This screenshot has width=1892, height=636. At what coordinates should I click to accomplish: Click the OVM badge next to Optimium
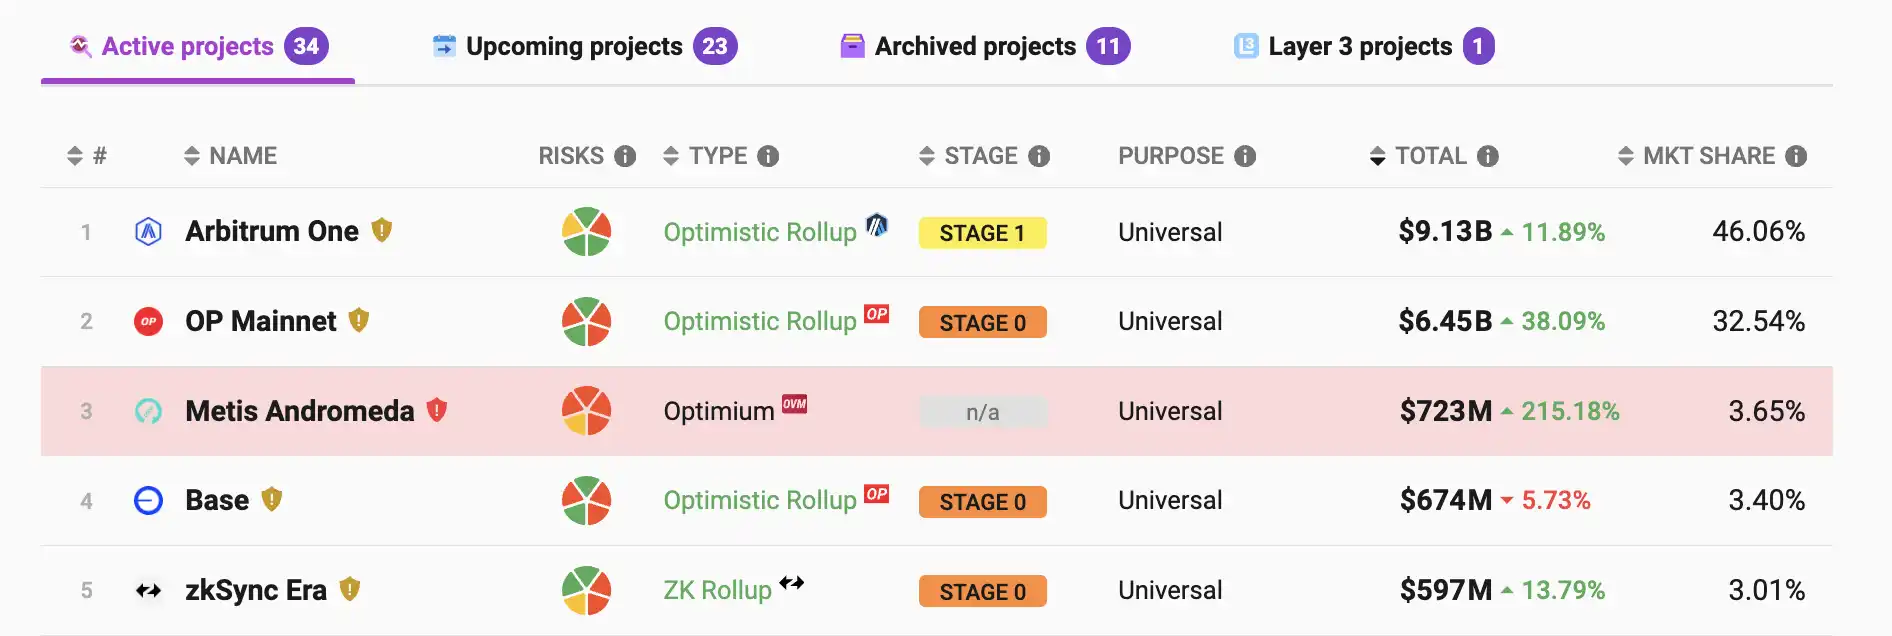tap(794, 404)
